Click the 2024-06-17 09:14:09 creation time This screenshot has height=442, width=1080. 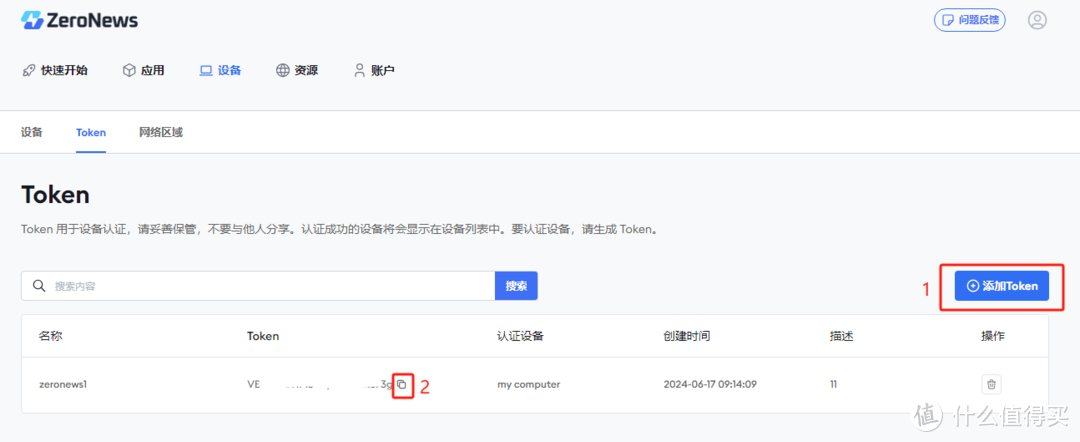coord(710,384)
